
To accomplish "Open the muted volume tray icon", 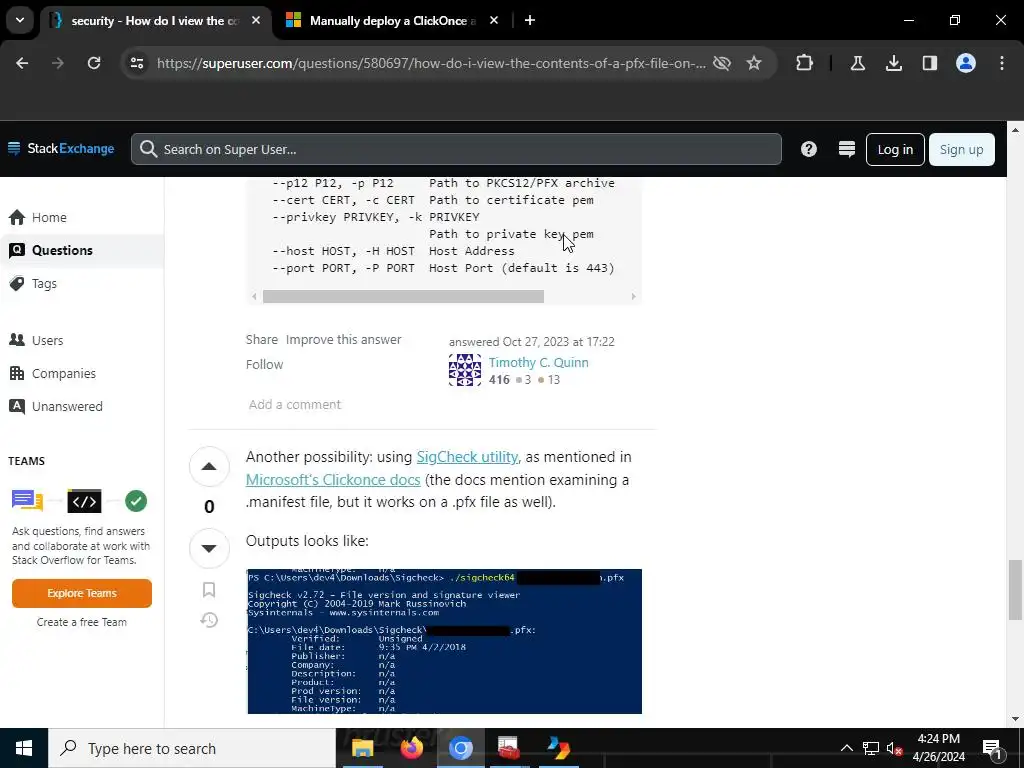I will click(x=894, y=748).
